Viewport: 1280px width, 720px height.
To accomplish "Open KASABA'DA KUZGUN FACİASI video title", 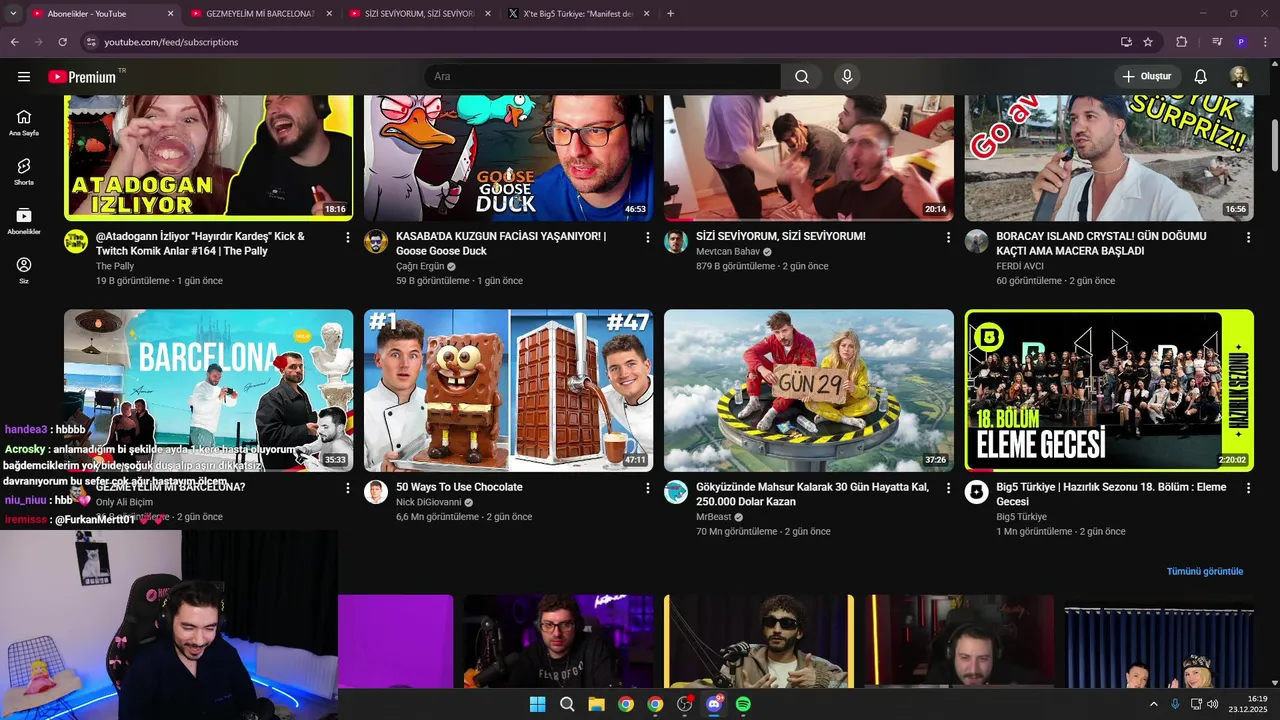I will 501,243.
